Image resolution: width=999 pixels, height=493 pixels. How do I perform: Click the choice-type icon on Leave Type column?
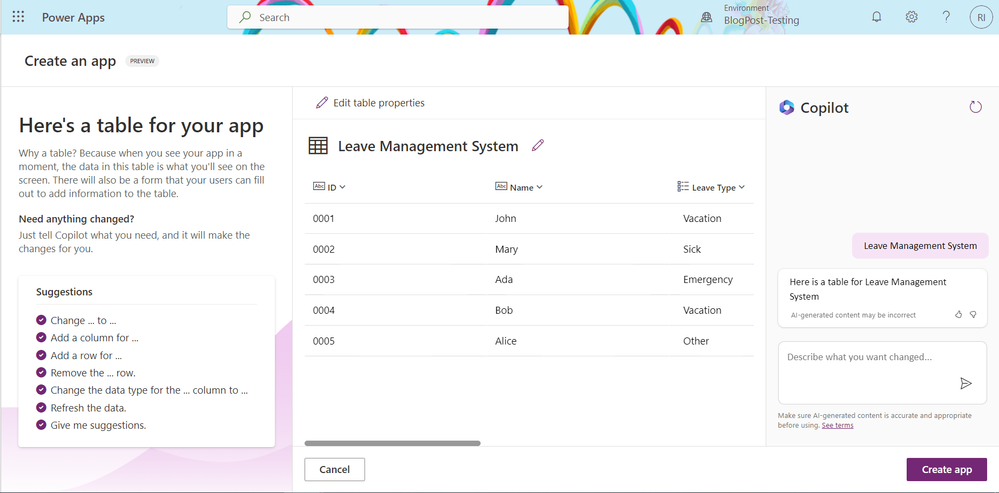pyautogui.click(x=683, y=187)
